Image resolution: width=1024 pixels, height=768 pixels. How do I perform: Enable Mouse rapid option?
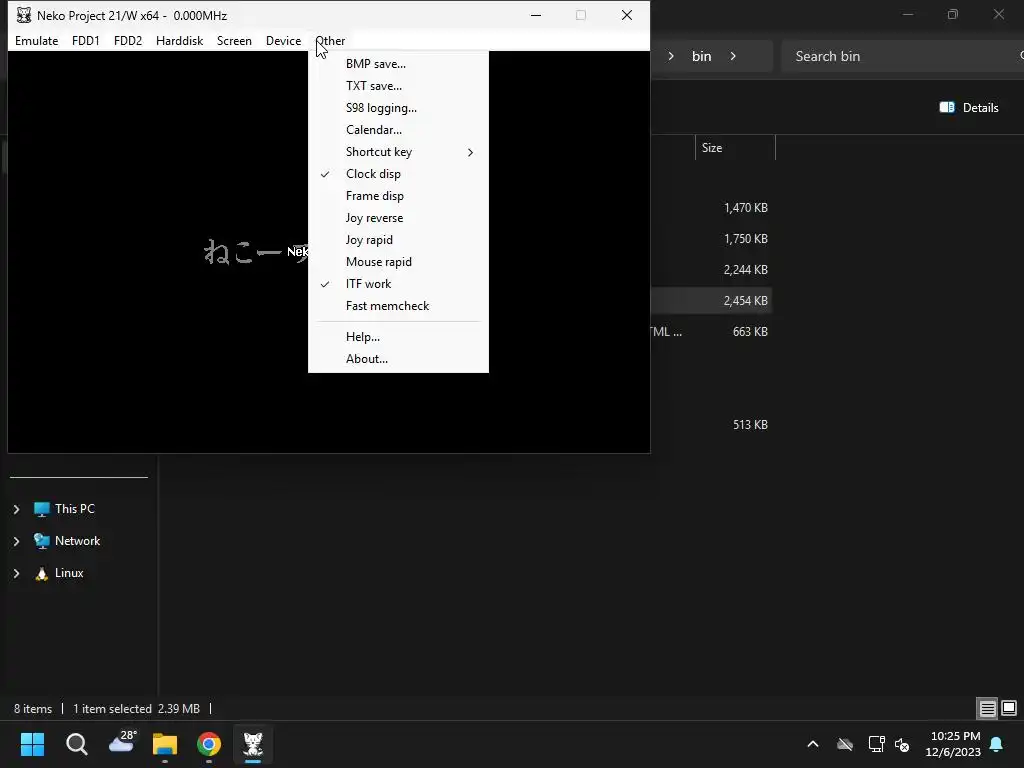pyautogui.click(x=398, y=262)
